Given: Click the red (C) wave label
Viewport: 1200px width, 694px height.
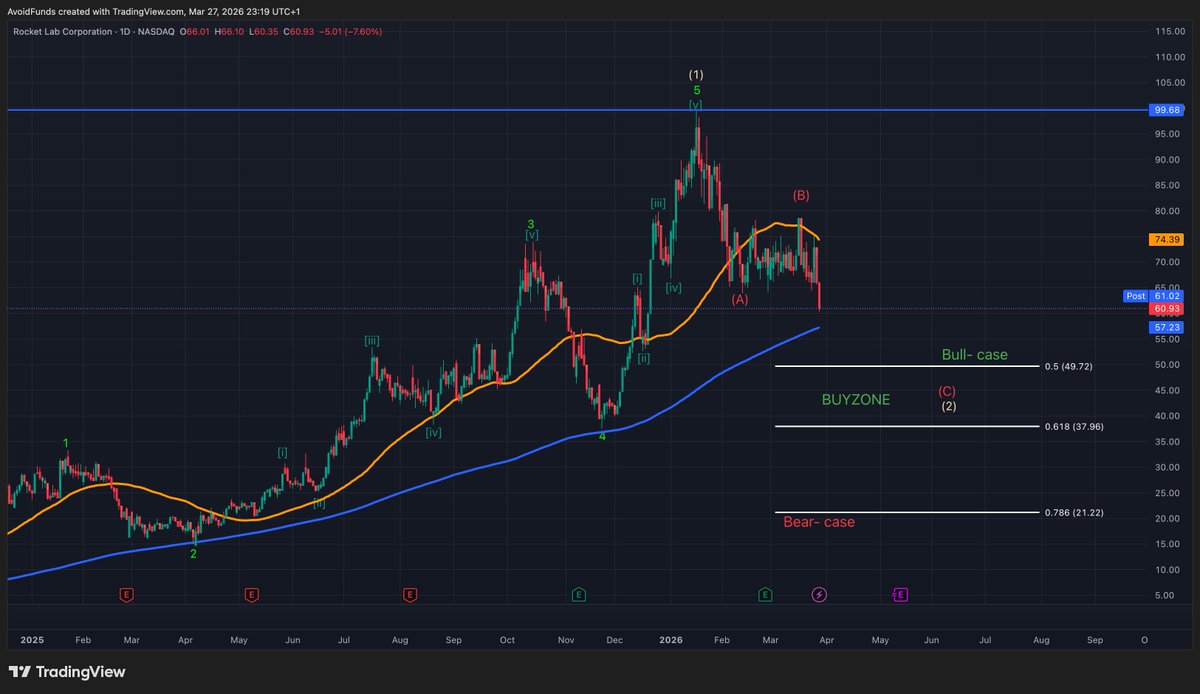Looking at the screenshot, I should [x=946, y=391].
